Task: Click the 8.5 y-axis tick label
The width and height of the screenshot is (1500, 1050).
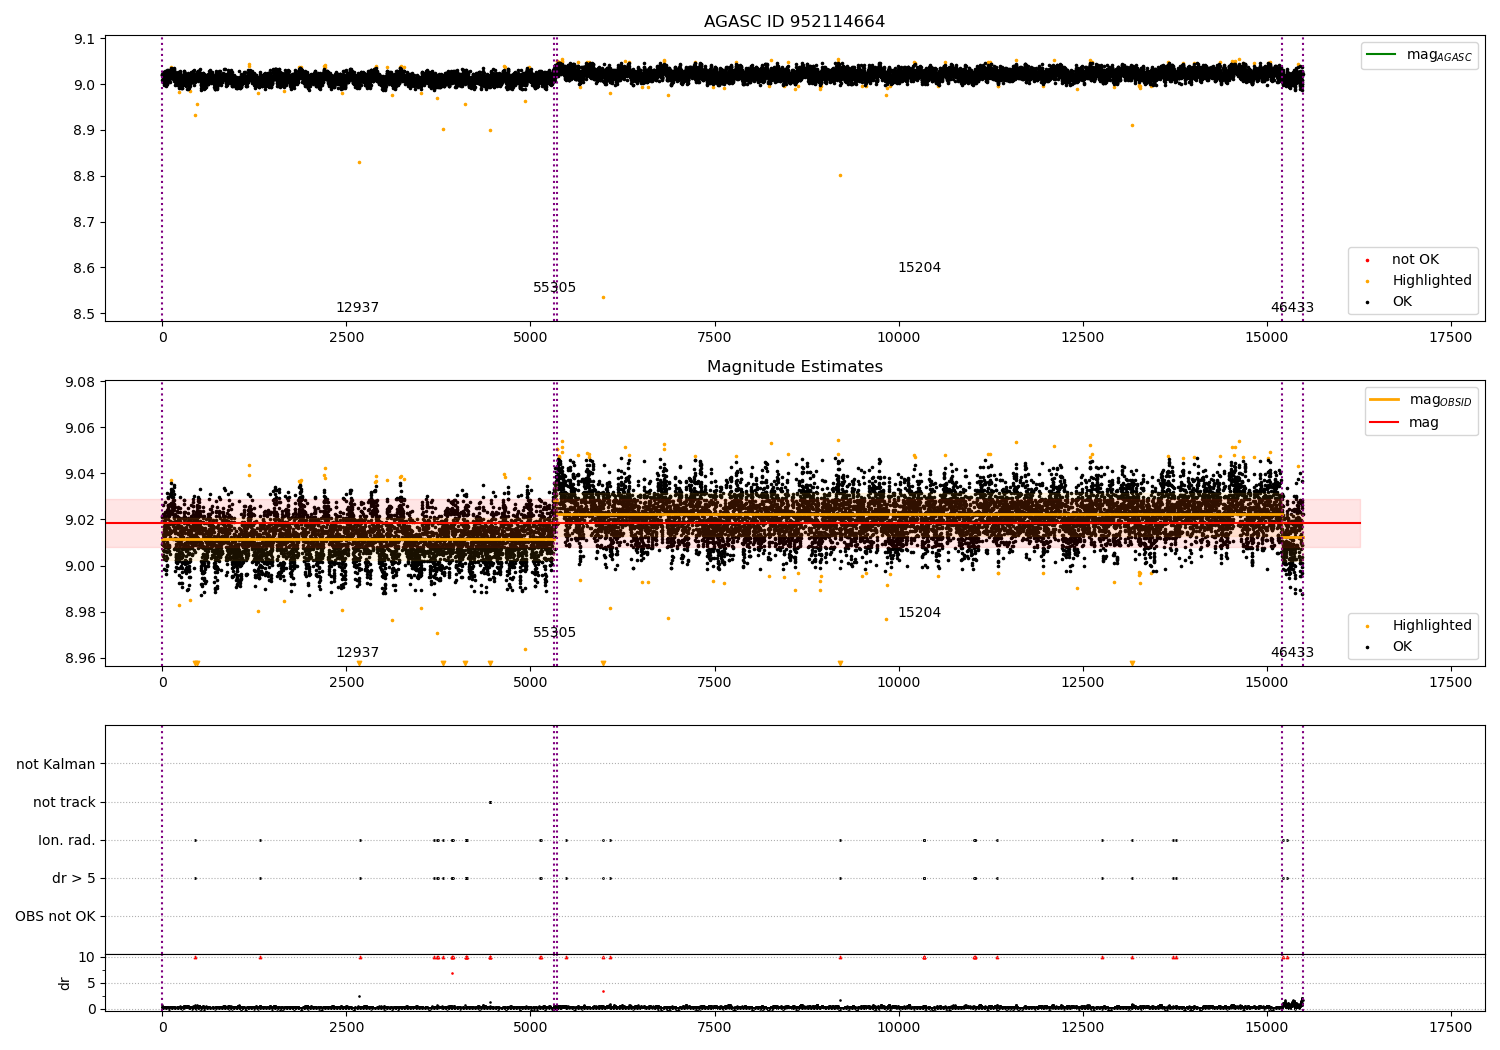Action: pyautogui.click(x=84, y=314)
